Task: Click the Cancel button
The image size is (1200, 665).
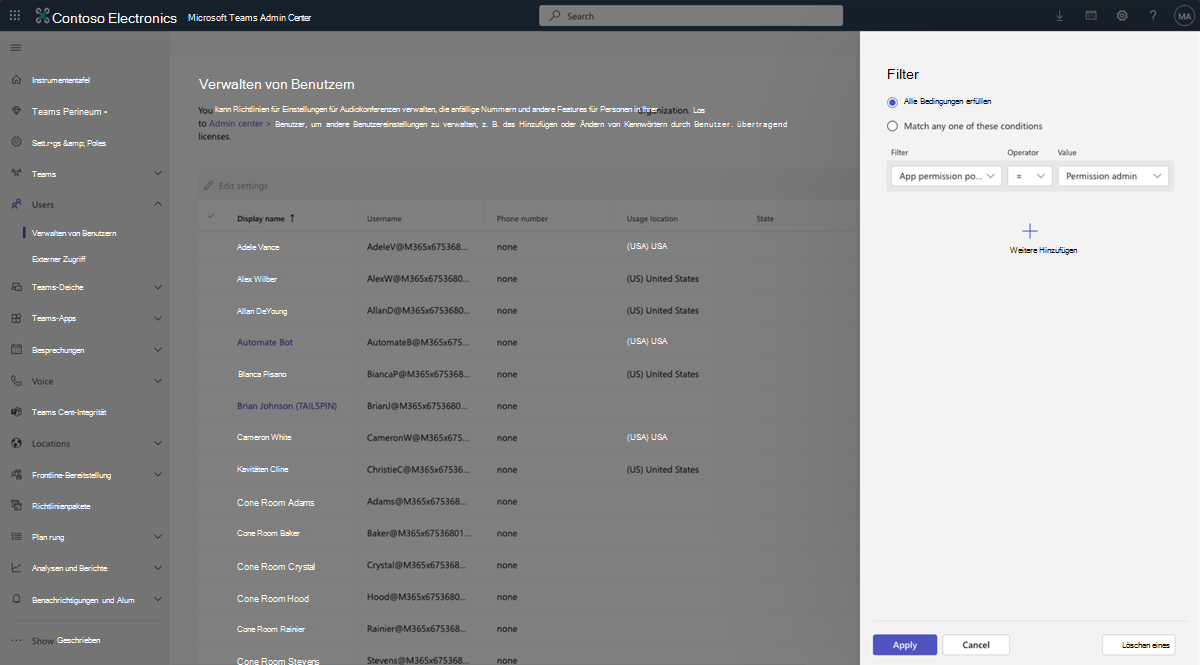Action: (x=976, y=645)
